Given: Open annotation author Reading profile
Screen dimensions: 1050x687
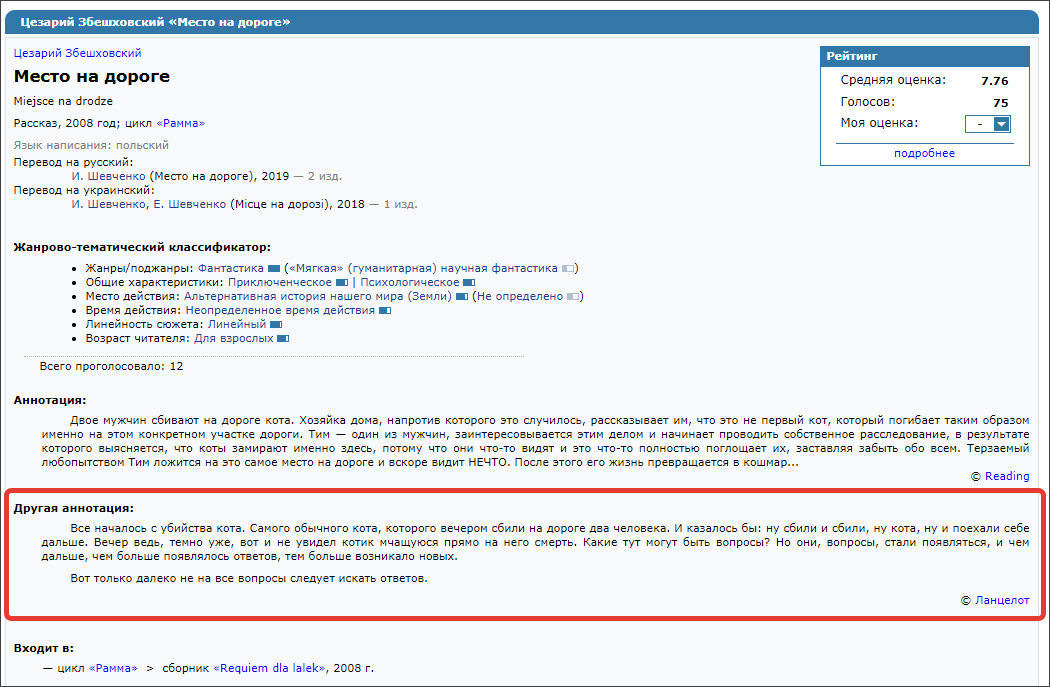Looking at the screenshot, I should pyautogui.click(x=1006, y=476).
